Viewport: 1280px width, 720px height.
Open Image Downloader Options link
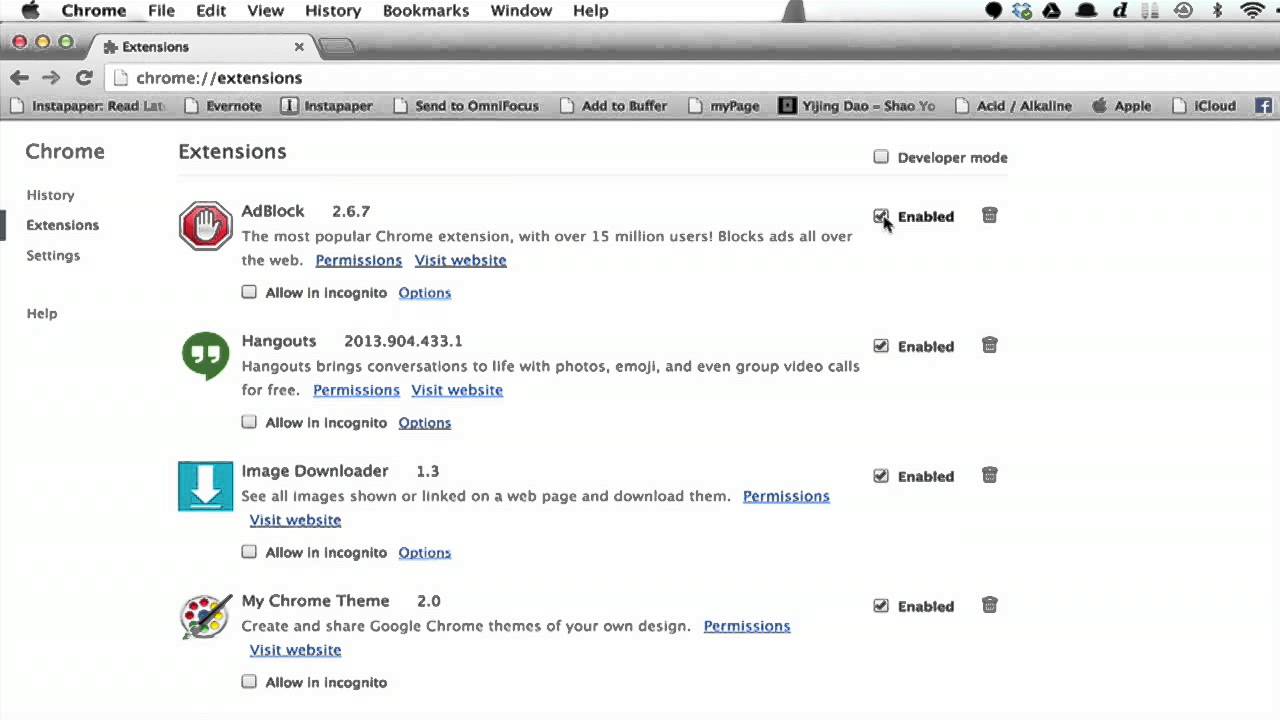425,552
